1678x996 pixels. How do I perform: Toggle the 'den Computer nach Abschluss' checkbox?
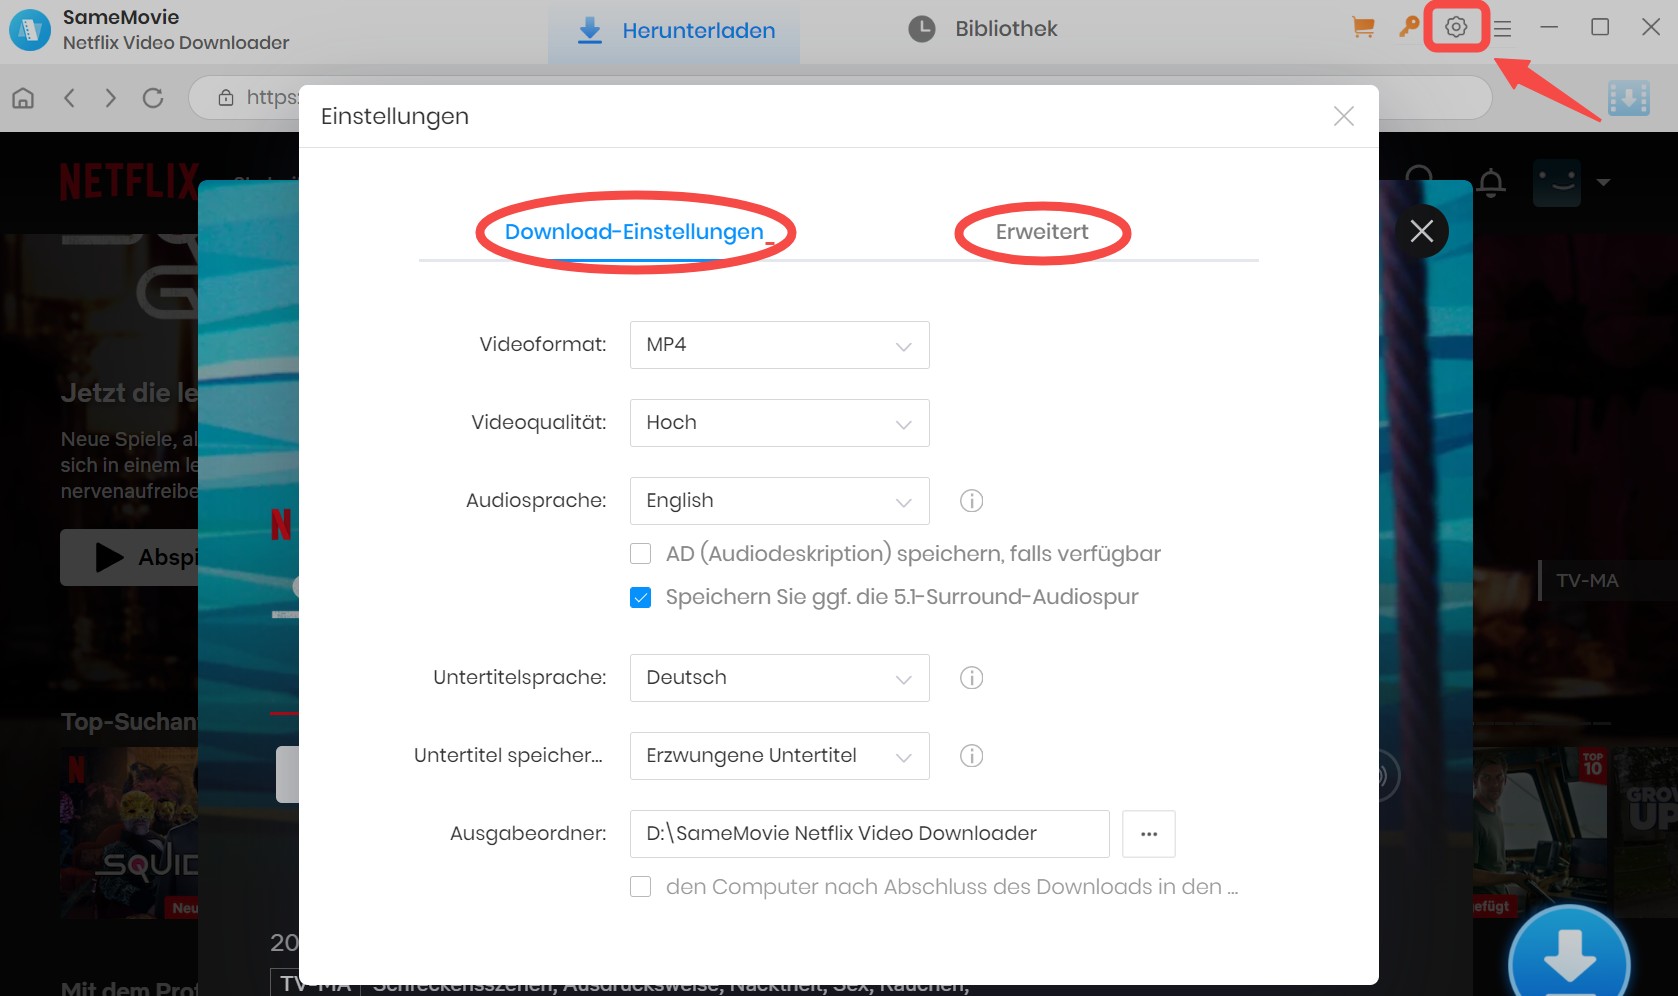point(641,887)
